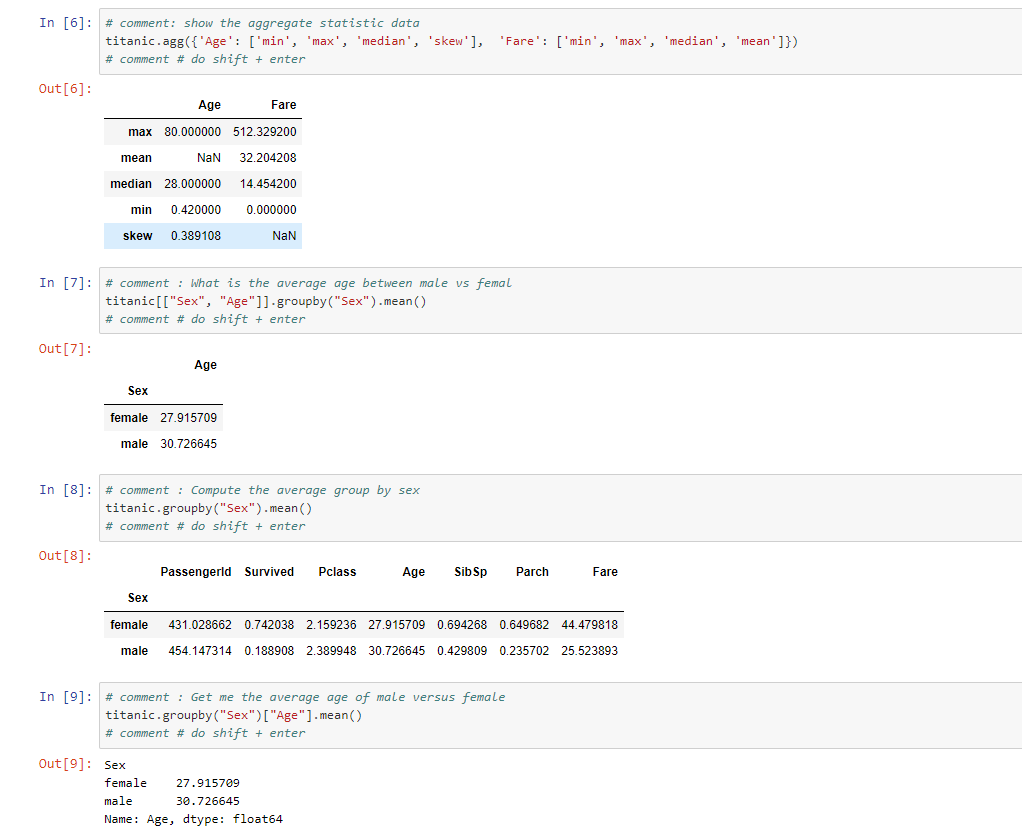Select the In [6] prompt label
1022x837 pixels.
(x=64, y=23)
